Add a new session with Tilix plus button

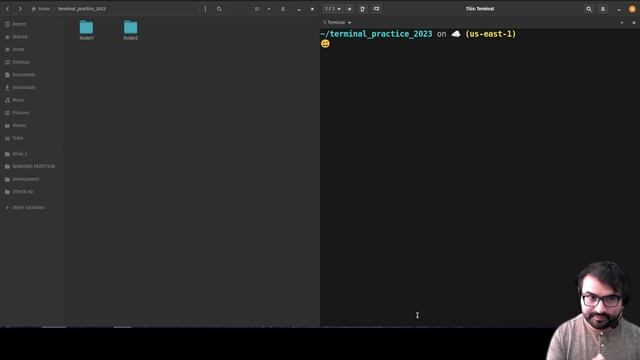pyautogui.click(x=349, y=9)
